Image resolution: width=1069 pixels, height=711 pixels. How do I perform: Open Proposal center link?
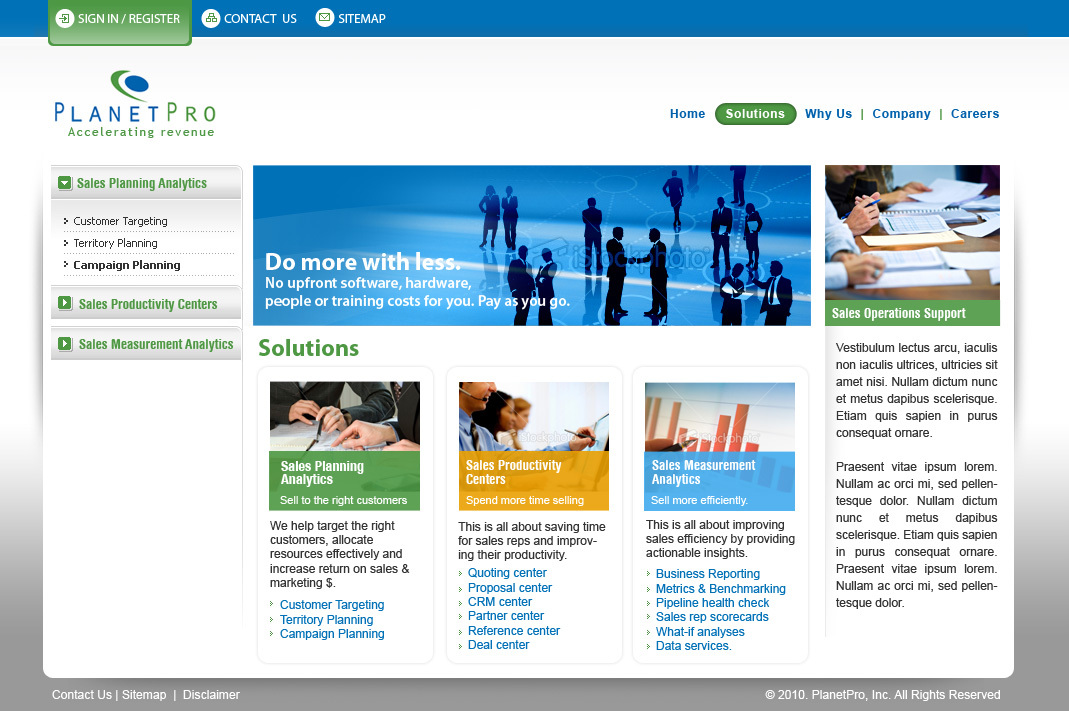510,588
